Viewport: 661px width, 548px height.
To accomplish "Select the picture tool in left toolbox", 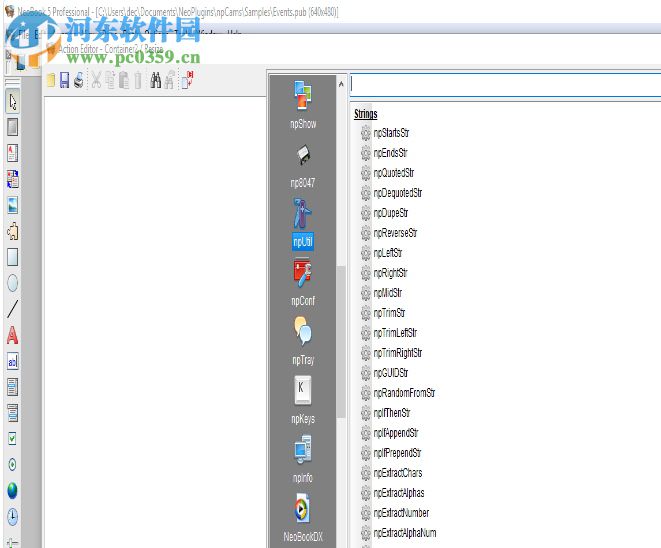I will point(13,205).
